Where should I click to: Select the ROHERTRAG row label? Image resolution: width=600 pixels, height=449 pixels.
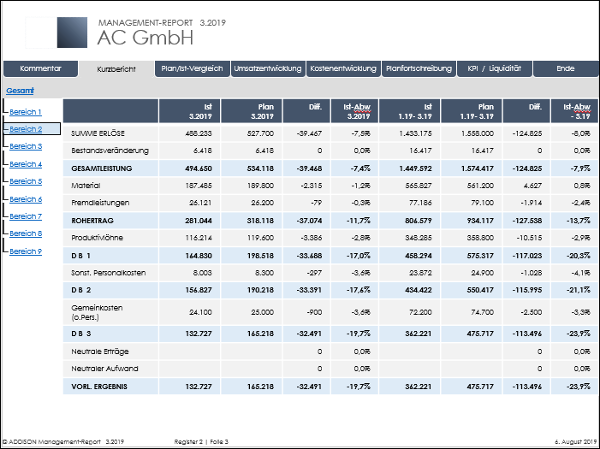pyautogui.click(x=92, y=221)
